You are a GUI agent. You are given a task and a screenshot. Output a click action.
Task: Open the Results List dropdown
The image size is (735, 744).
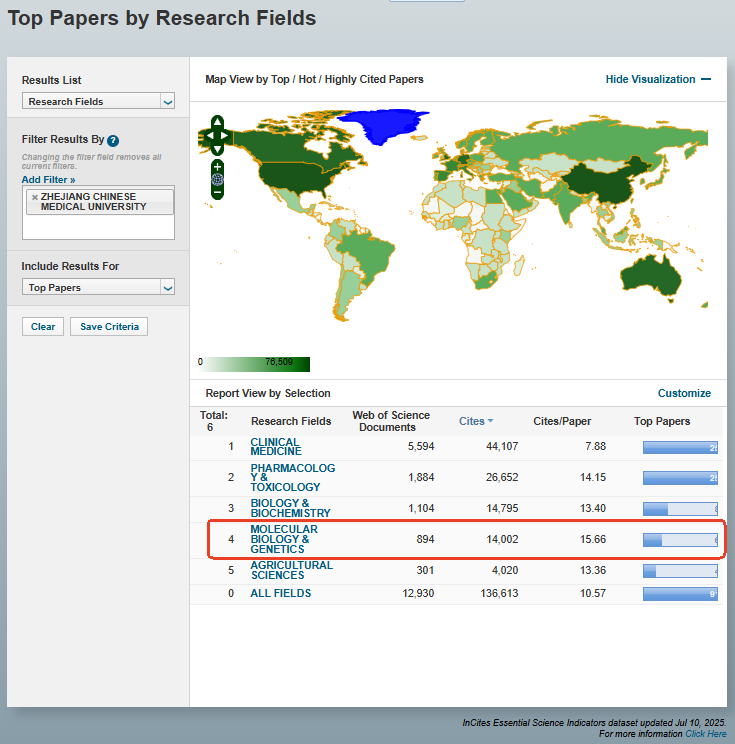tap(167, 101)
